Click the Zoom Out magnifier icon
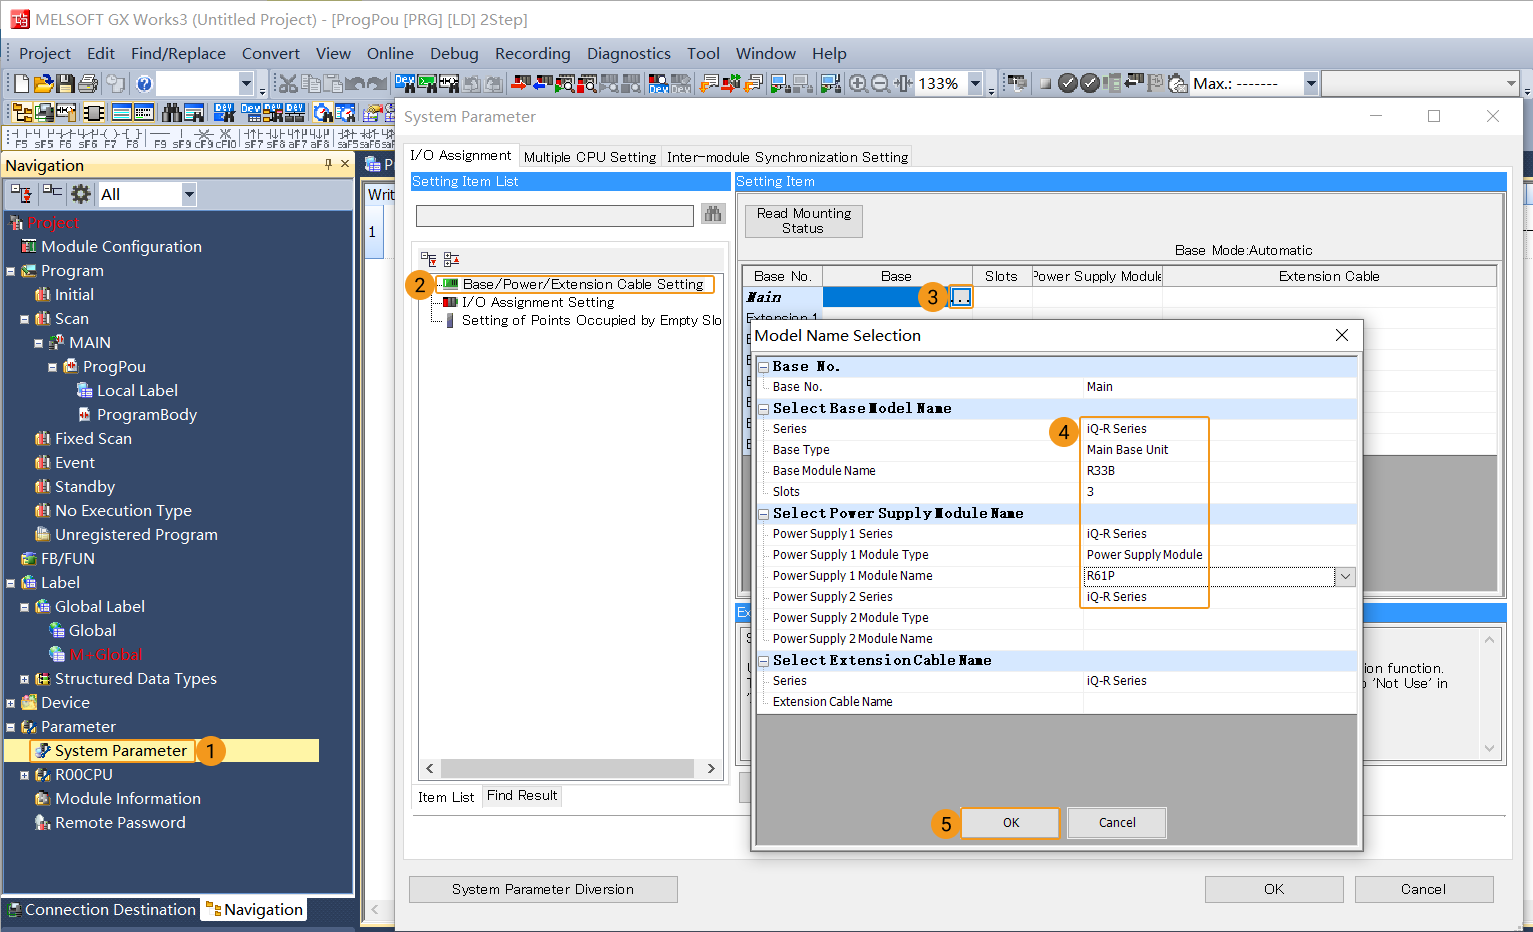 click(x=880, y=84)
